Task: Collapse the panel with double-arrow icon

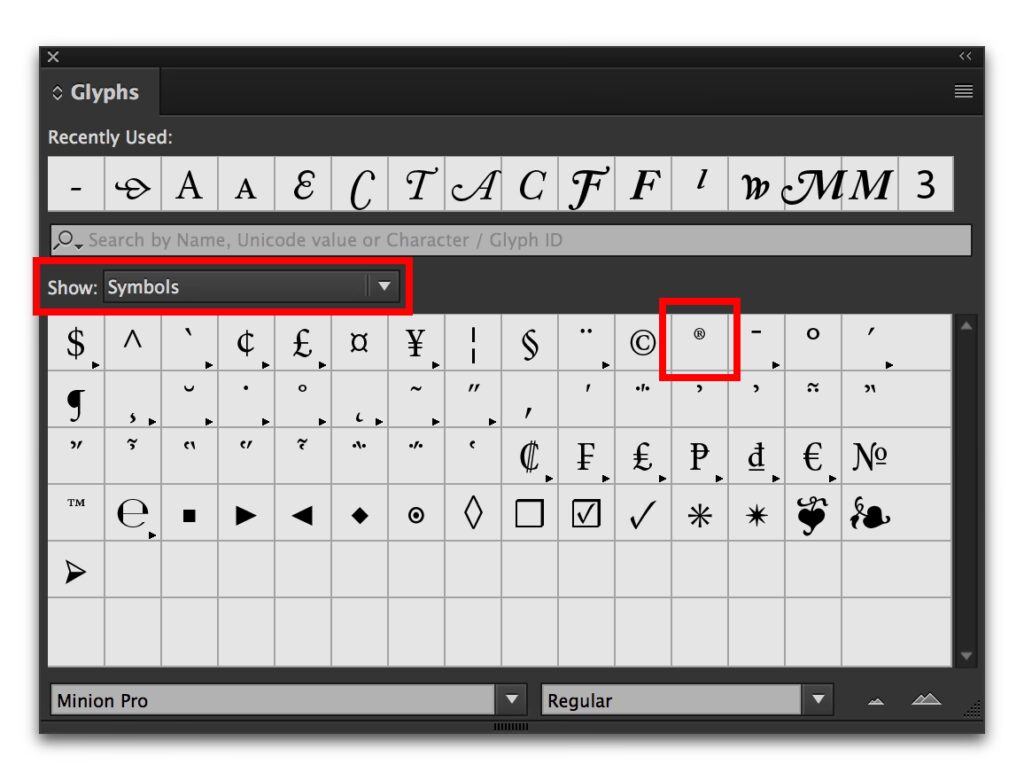Action: [x=965, y=57]
